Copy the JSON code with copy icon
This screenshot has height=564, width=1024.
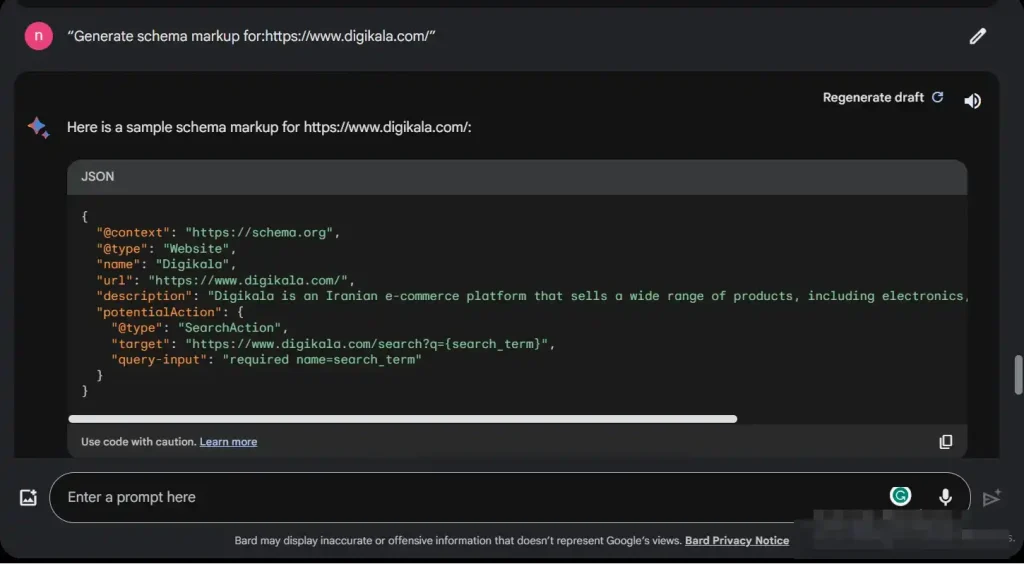click(945, 442)
